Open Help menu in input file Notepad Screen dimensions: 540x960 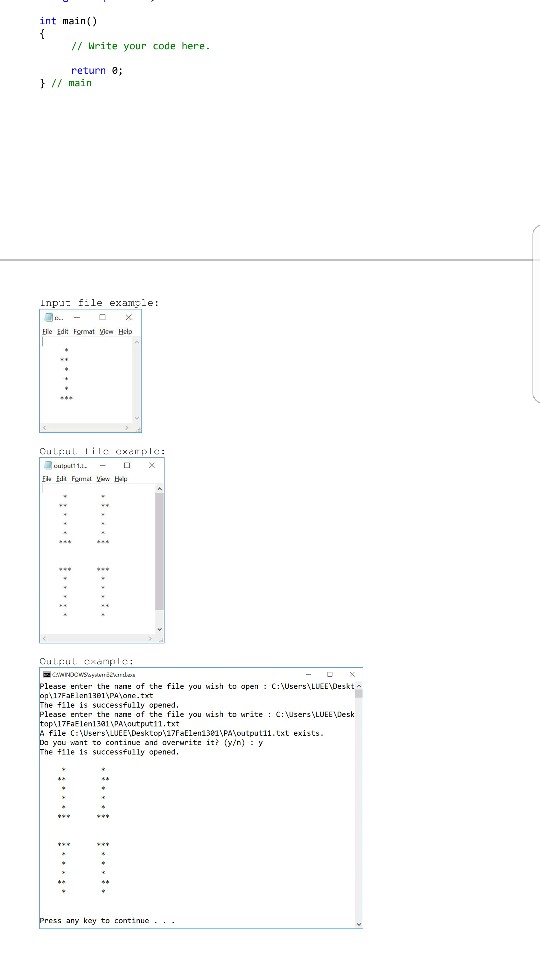pos(125,331)
